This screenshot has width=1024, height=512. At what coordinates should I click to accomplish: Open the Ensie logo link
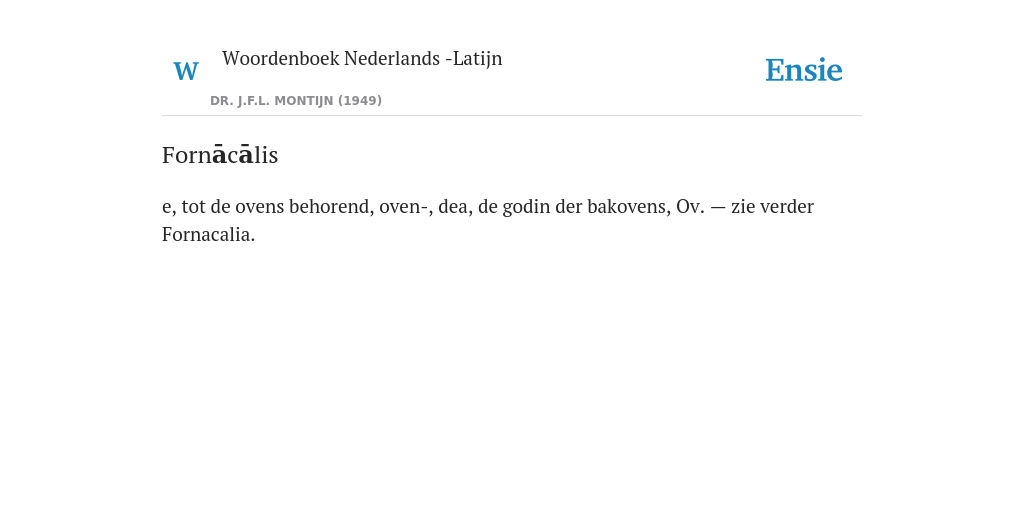point(804,70)
